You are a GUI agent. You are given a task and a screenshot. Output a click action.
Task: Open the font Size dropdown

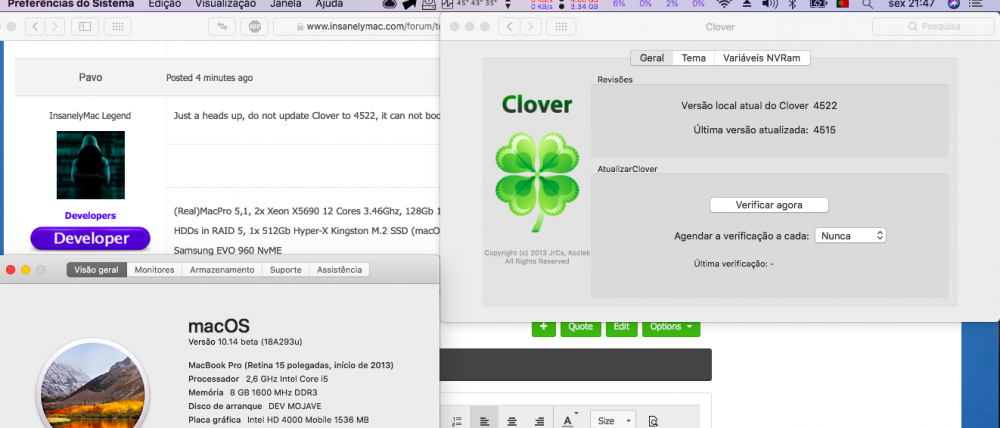pyautogui.click(x=613, y=421)
